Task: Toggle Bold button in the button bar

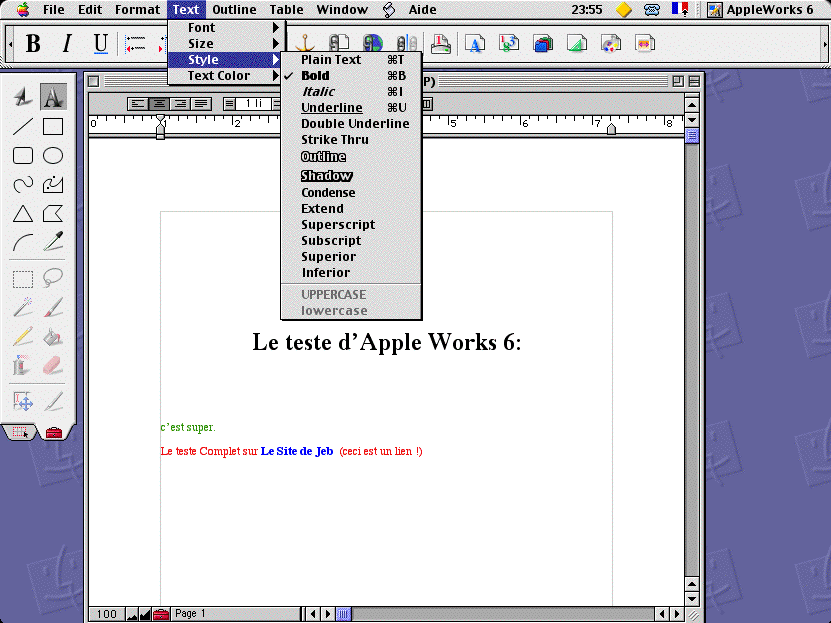Action: coord(33,43)
